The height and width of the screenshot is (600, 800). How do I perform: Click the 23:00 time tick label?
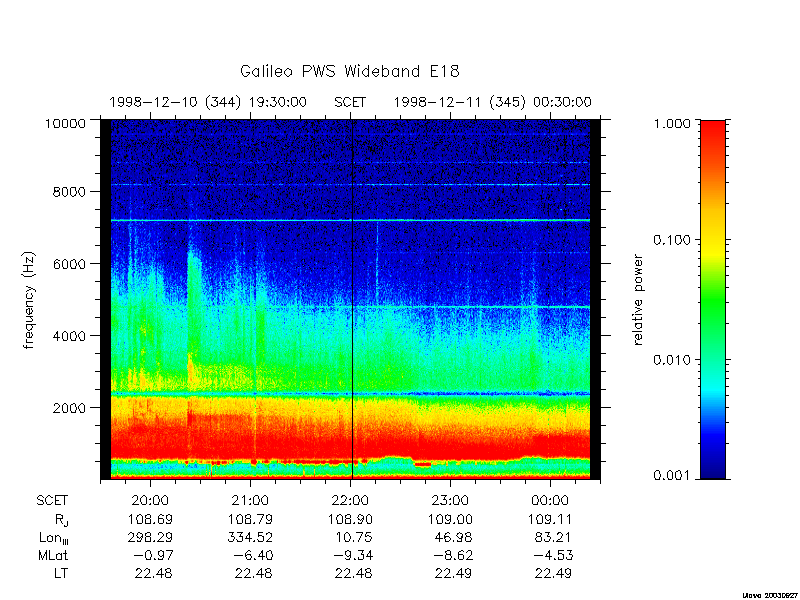[450, 501]
